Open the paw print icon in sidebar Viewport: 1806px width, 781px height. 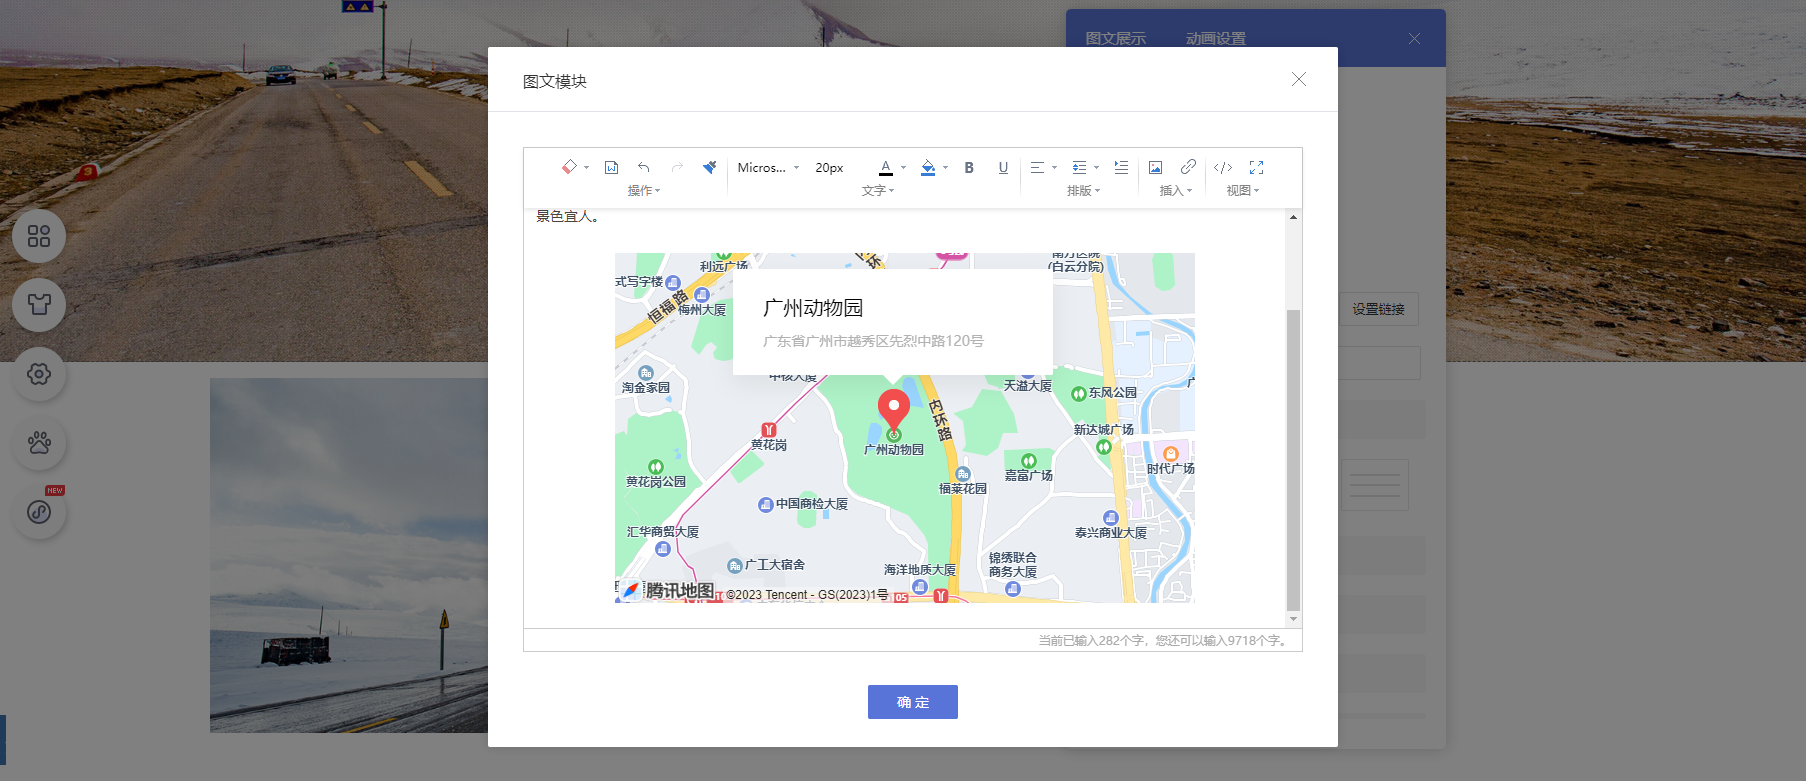pyautogui.click(x=39, y=443)
